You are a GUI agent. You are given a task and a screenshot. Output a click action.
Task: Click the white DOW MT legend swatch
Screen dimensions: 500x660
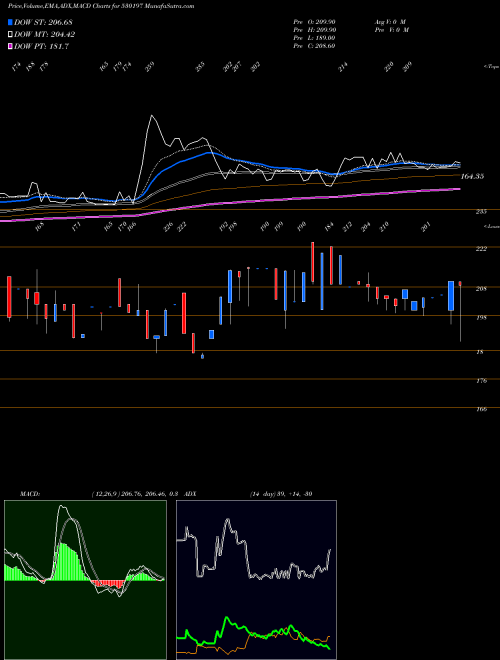10,35
